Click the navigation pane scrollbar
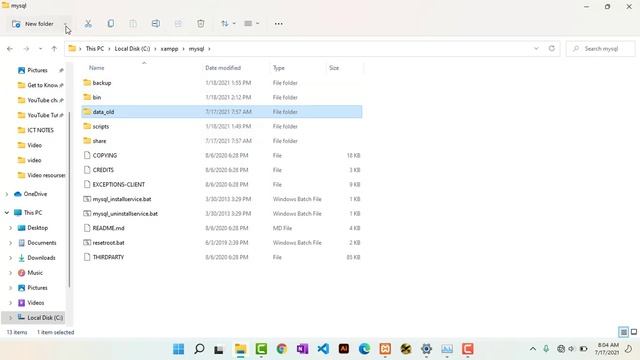The height and width of the screenshot is (360, 640). click(69, 199)
